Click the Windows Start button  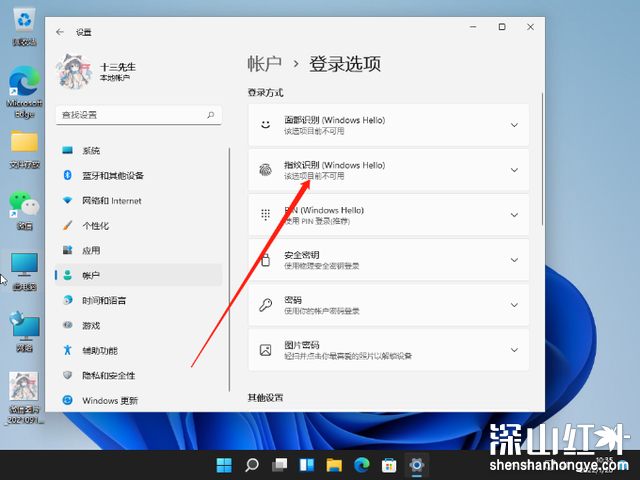click(x=224, y=465)
